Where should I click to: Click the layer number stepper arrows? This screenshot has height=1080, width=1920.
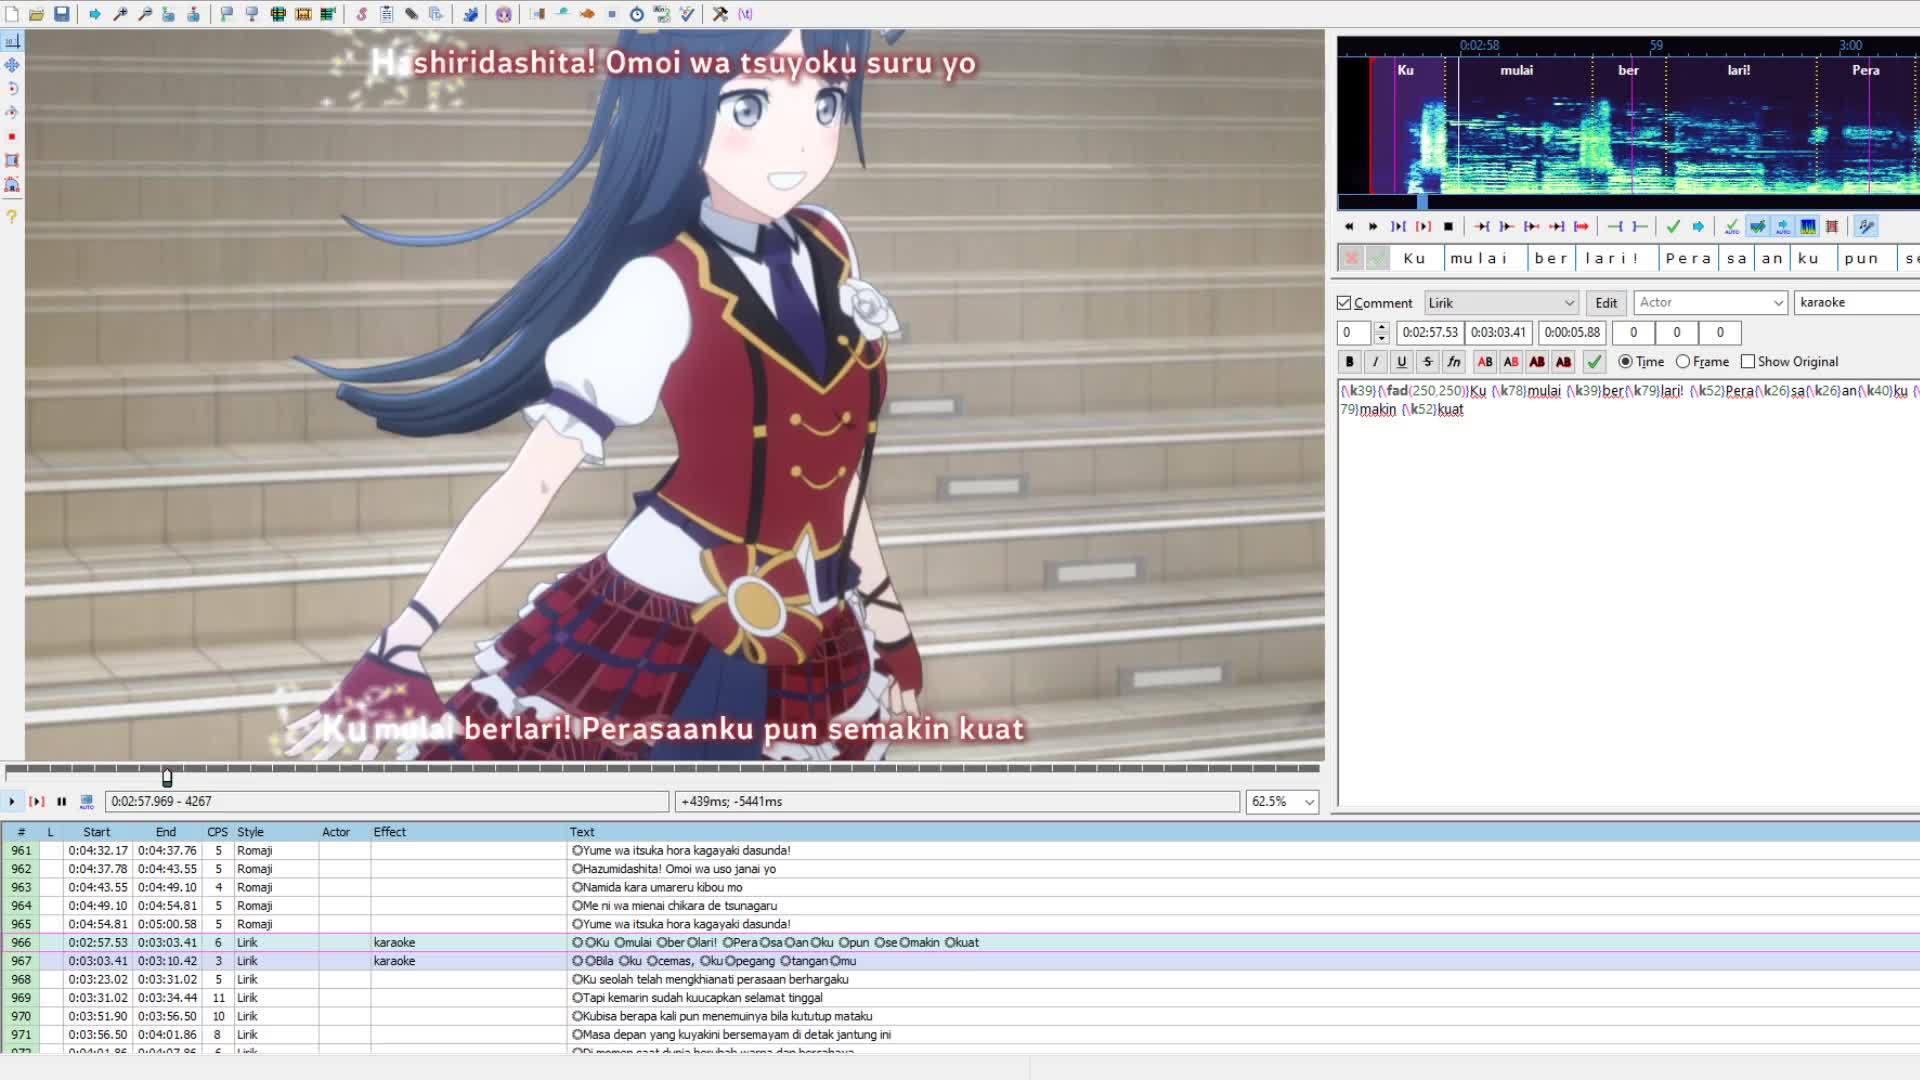pos(1381,332)
